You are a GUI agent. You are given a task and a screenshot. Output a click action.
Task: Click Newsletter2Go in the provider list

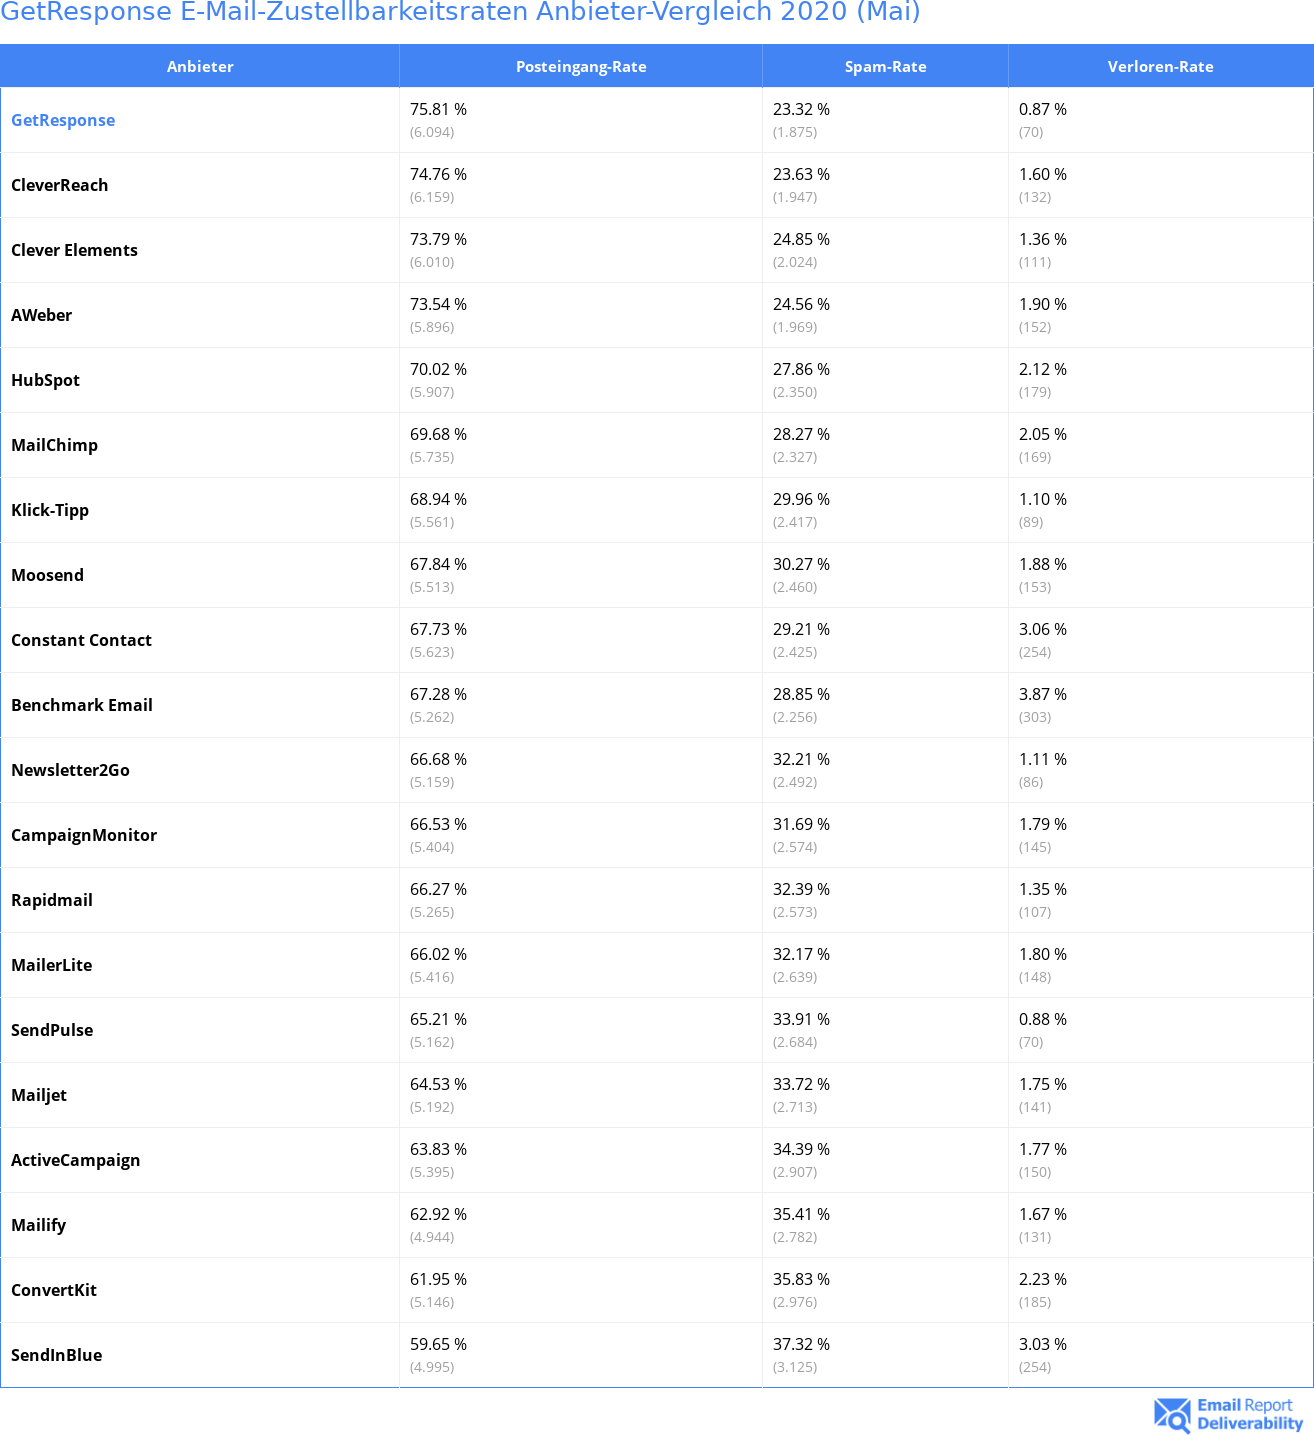click(x=71, y=770)
